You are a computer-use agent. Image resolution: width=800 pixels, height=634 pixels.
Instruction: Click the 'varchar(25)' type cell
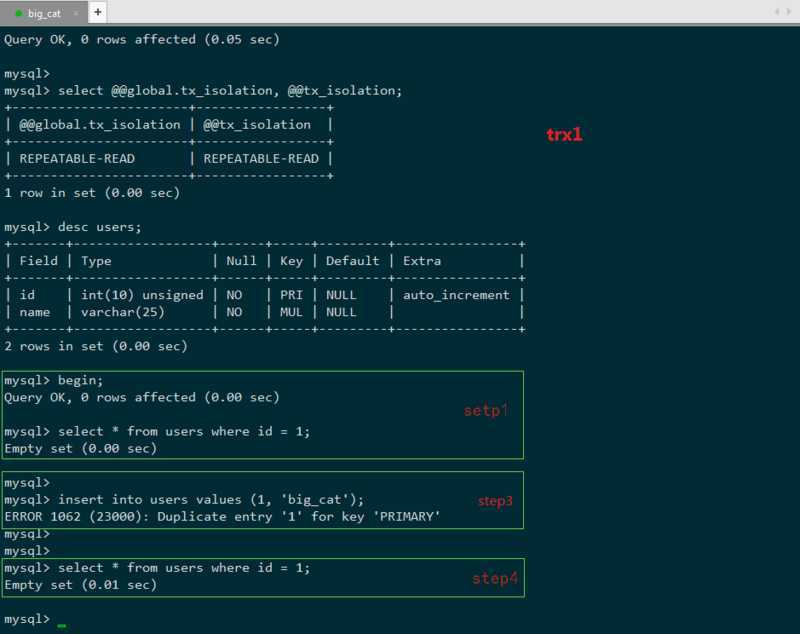123,312
